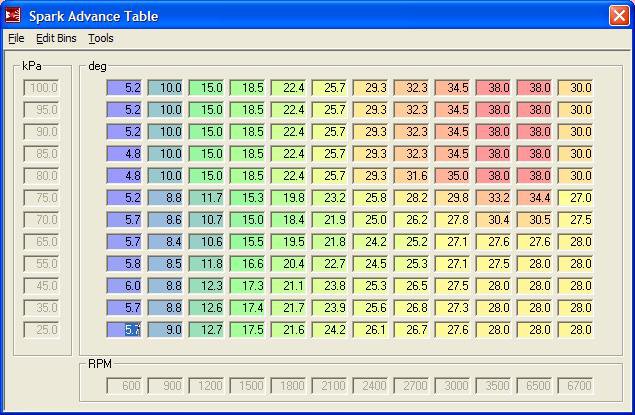The height and width of the screenshot is (415, 635).
Task: Select the 19.8 degree cell in the 75.0 kPa row
Action: click(288, 198)
